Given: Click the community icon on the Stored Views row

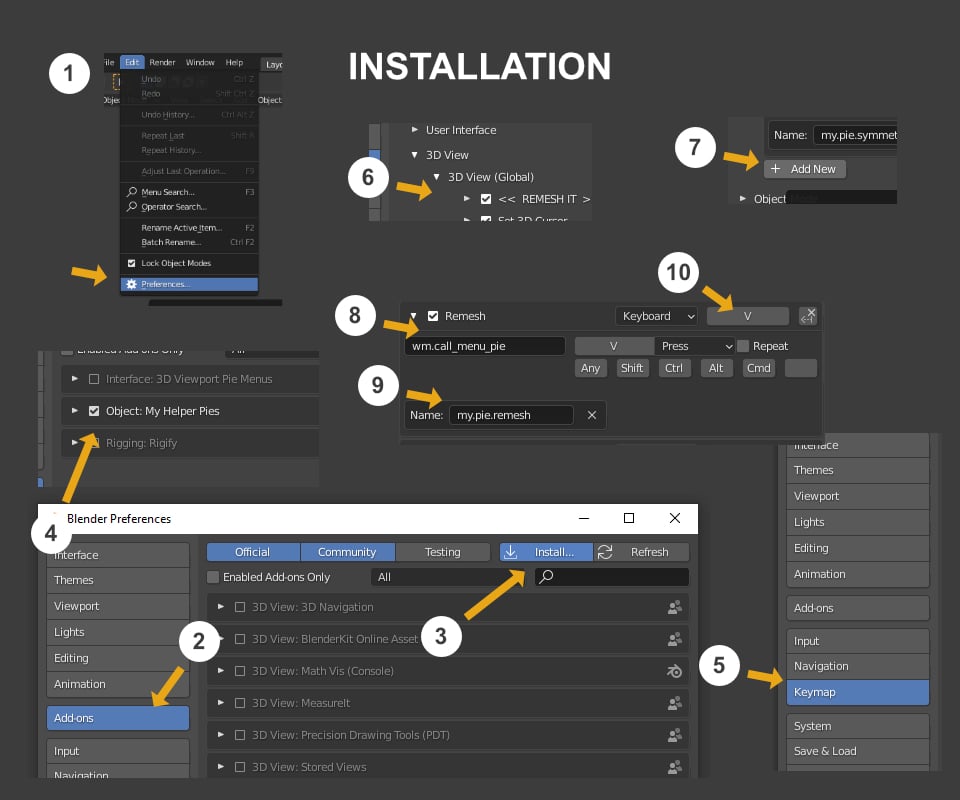Looking at the screenshot, I should pyautogui.click(x=675, y=767).
